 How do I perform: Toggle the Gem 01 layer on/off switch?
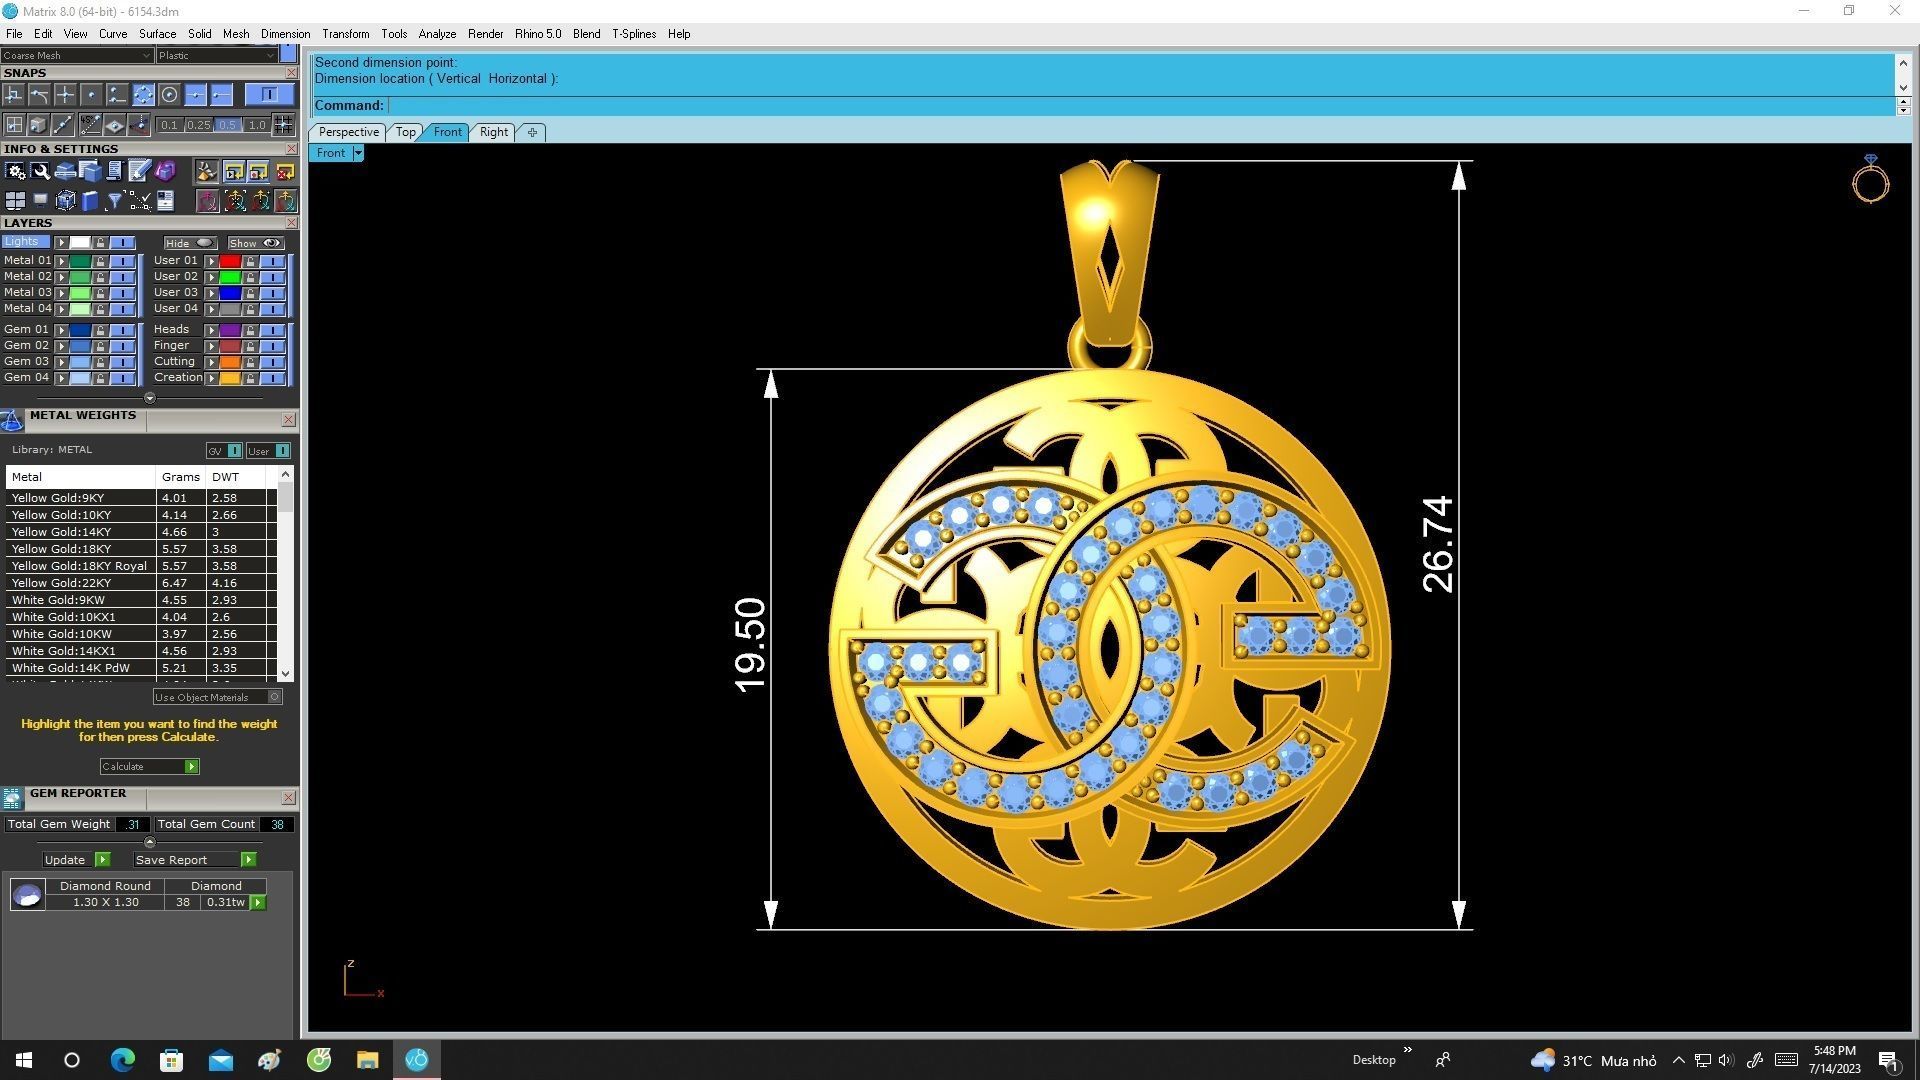pos(122,330)
